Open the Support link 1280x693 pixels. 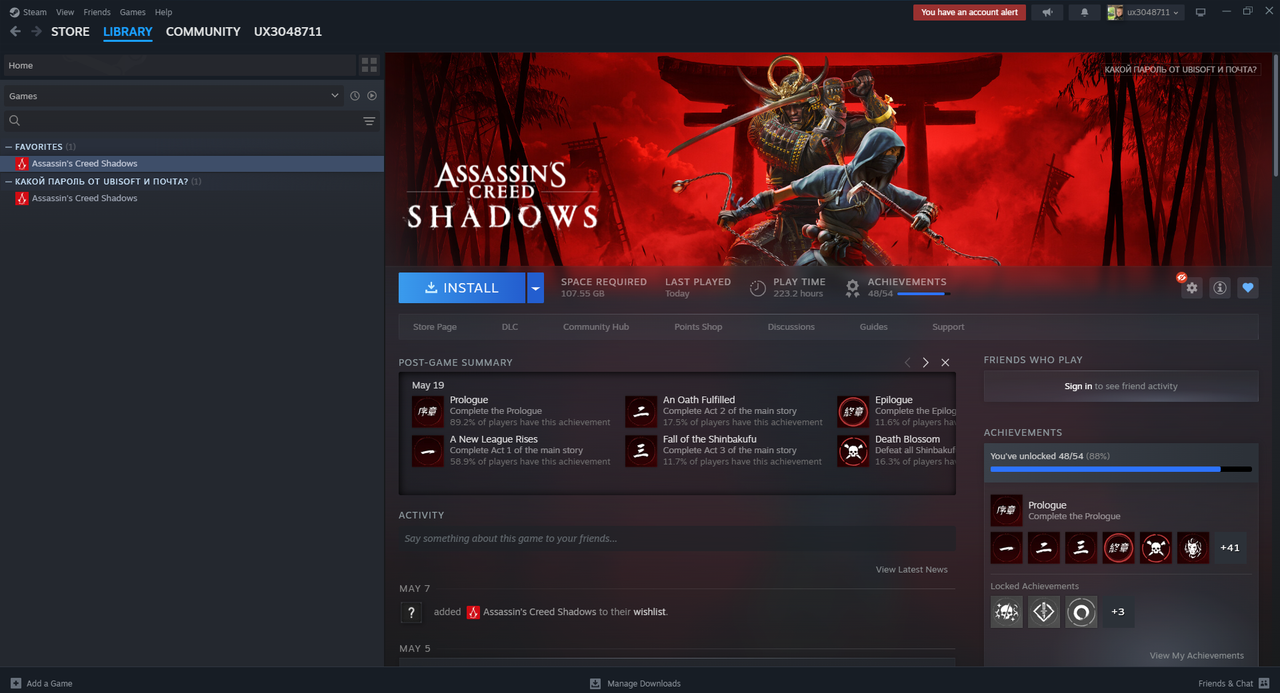coord(948,327)
